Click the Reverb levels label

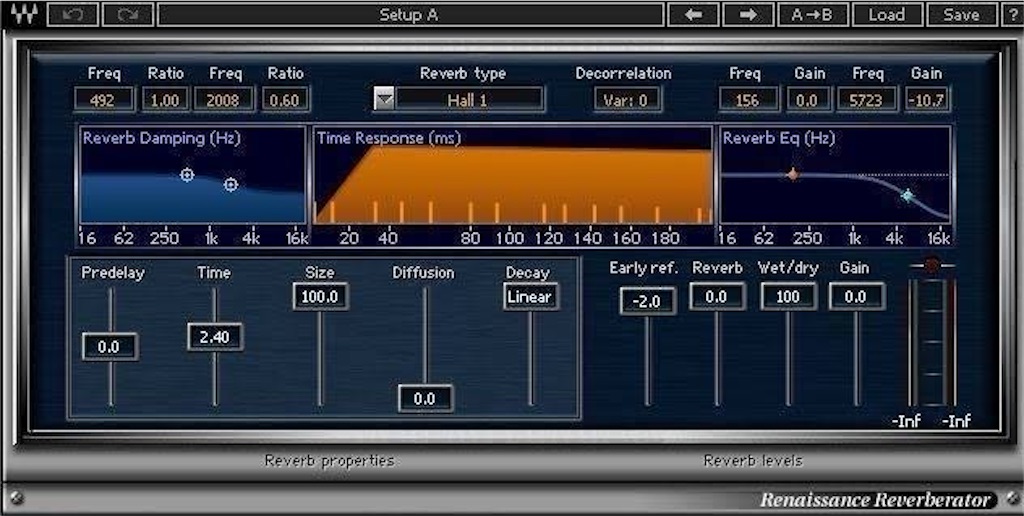pos(753,460)
